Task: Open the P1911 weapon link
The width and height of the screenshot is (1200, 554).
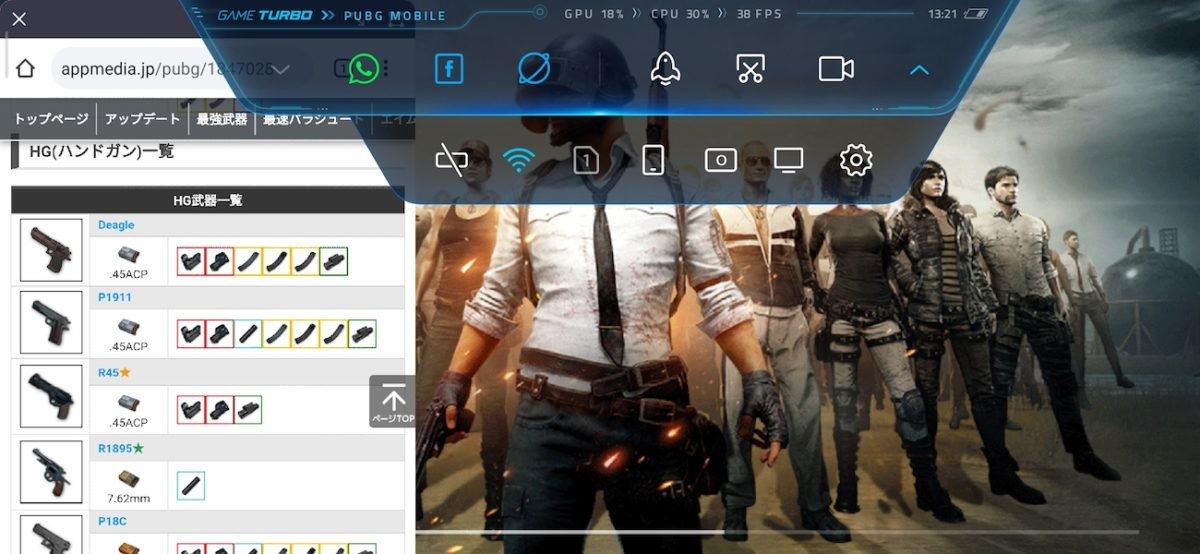Action: pos(115,297)
